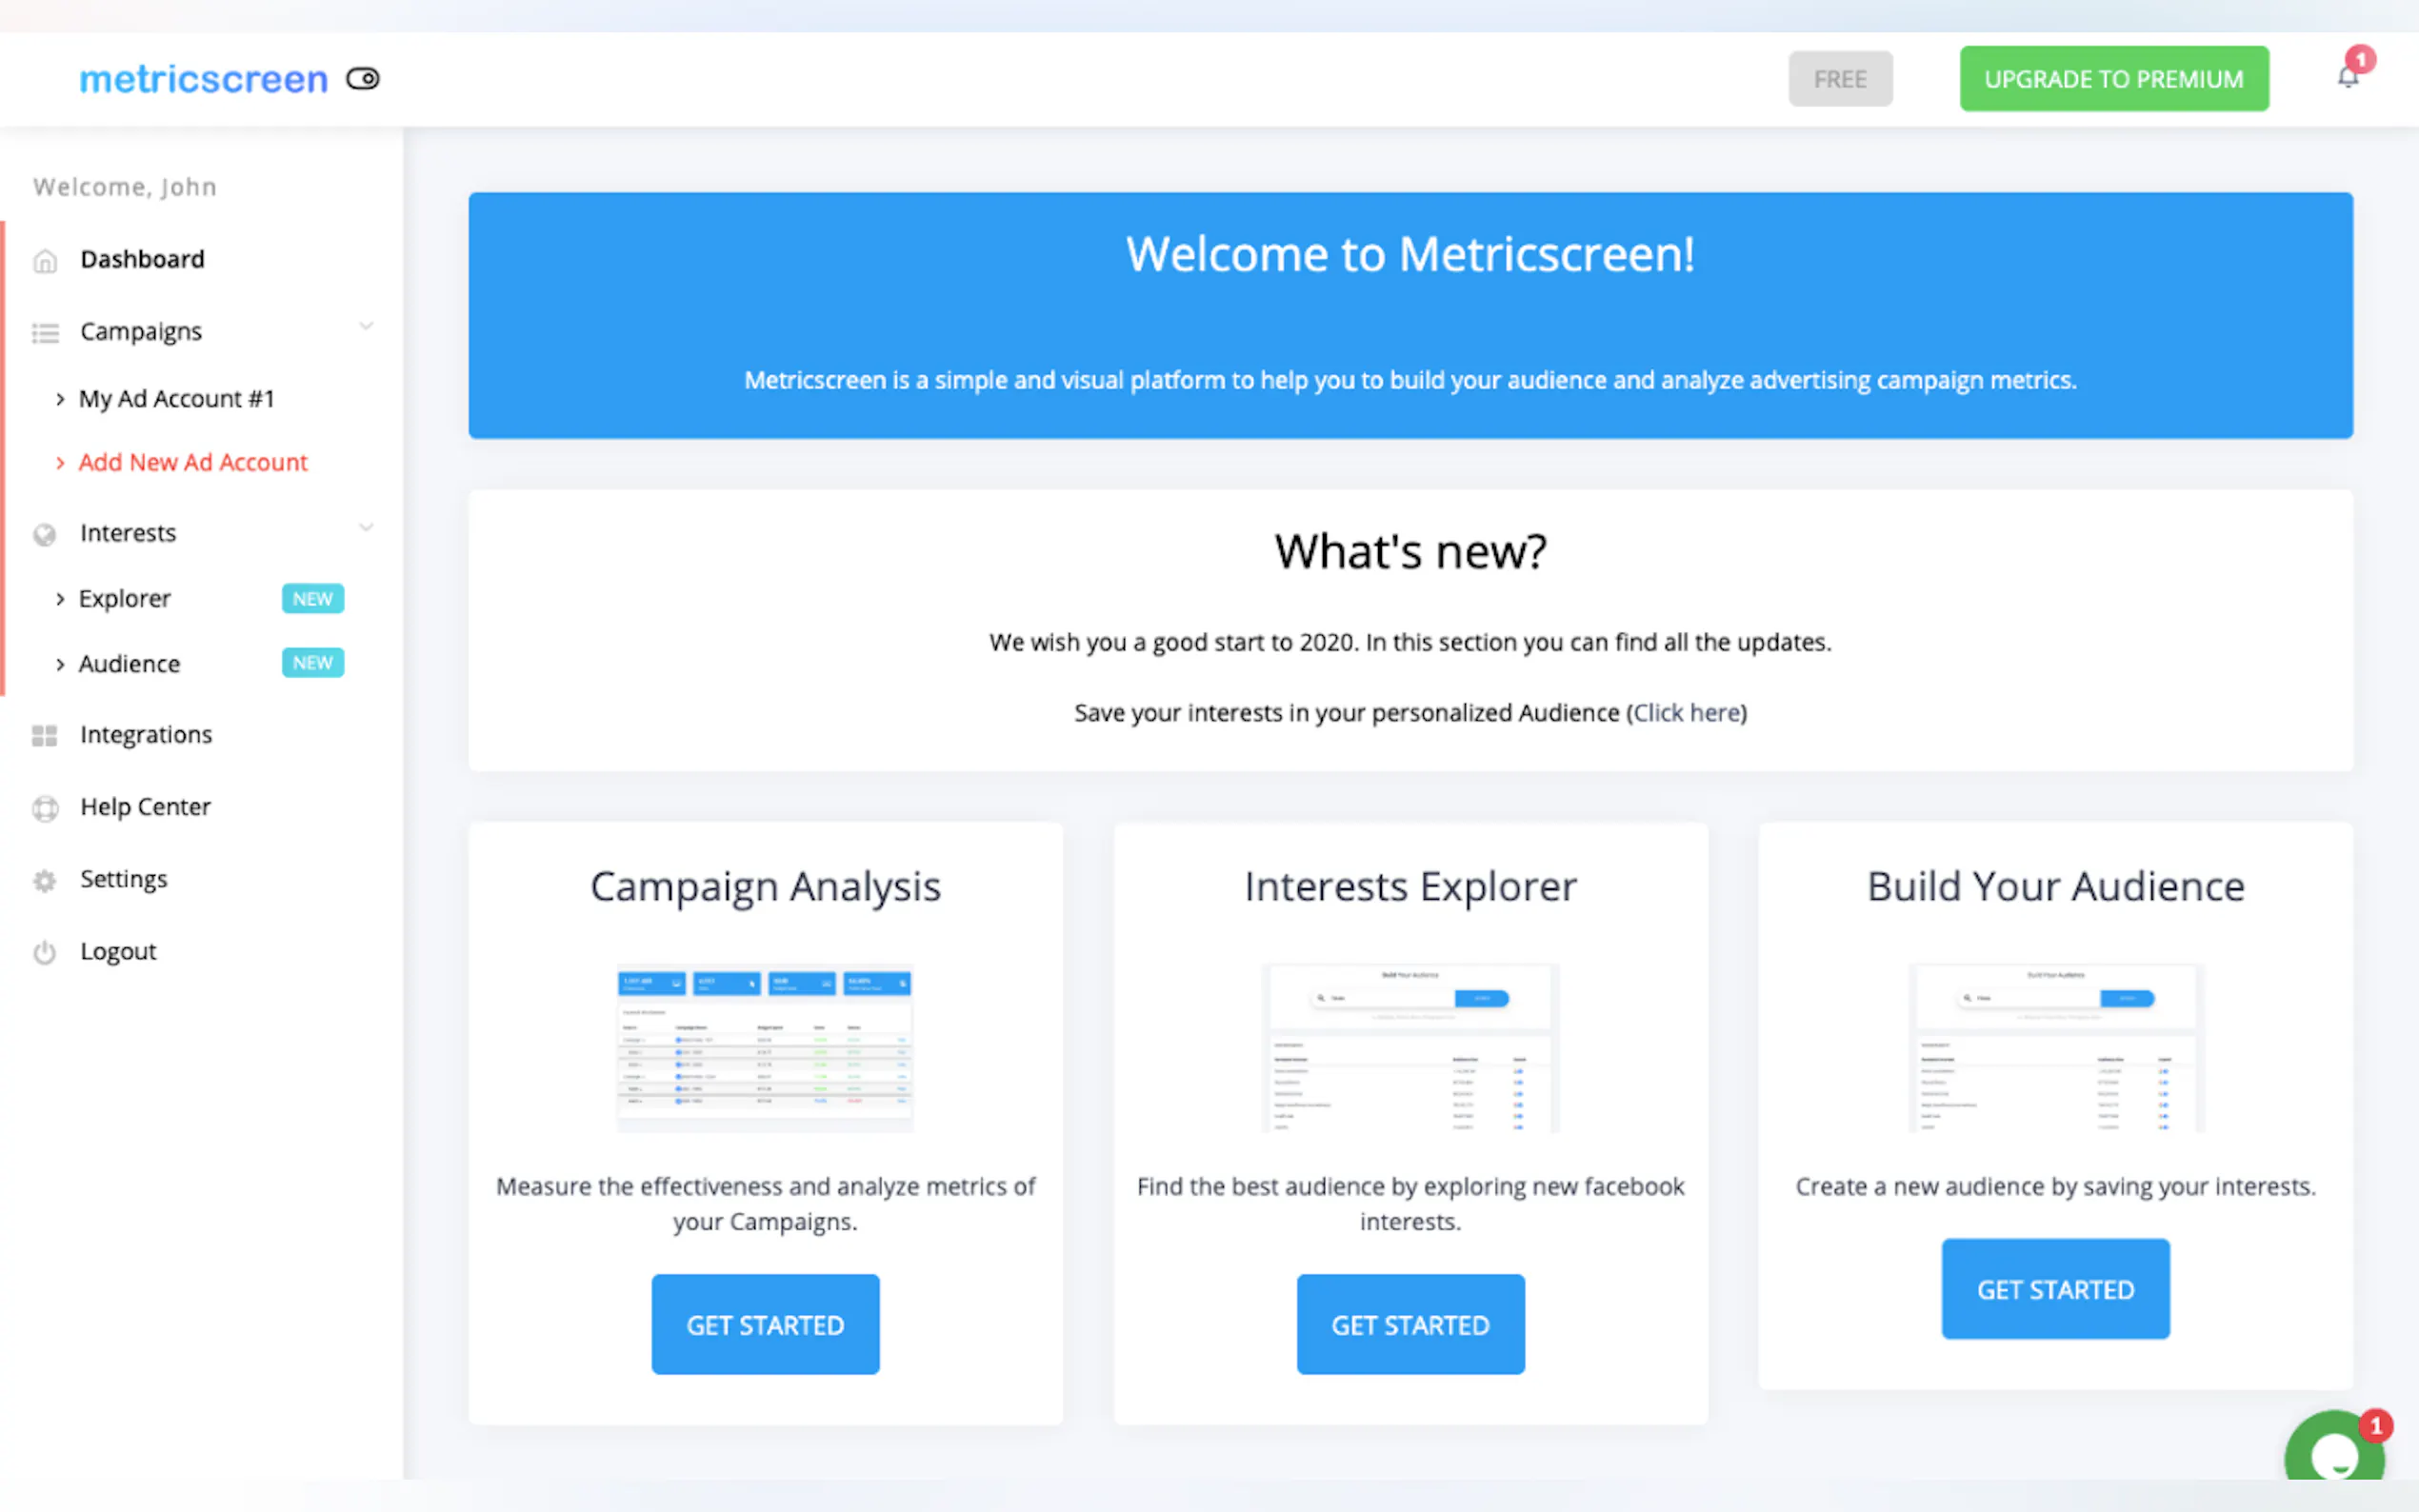Click the Logout power icon
The height and width of the screenshot is (1512, 2419).
tap(45, 952)
